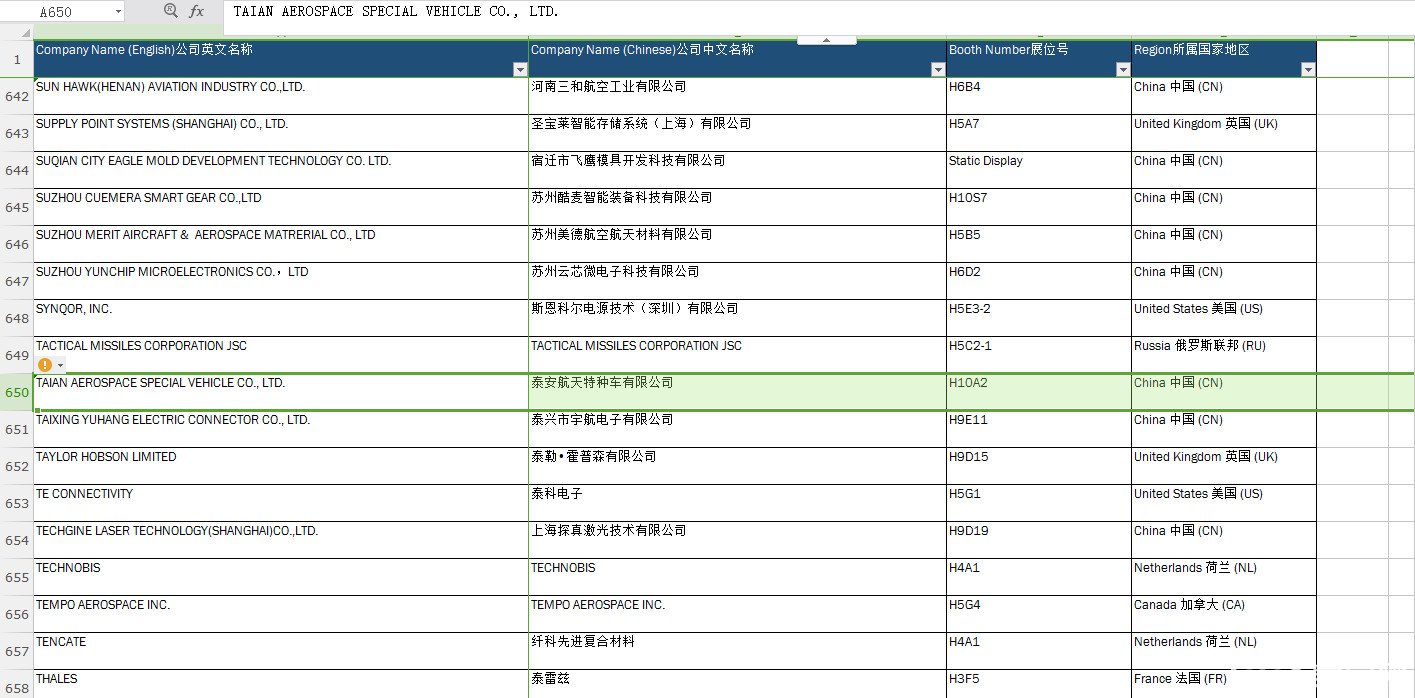Image resolution: width=1415 pixels, height=698 pixels.
Task: Select the header cell Company Name (English)
Action: (x=281, y=59)
